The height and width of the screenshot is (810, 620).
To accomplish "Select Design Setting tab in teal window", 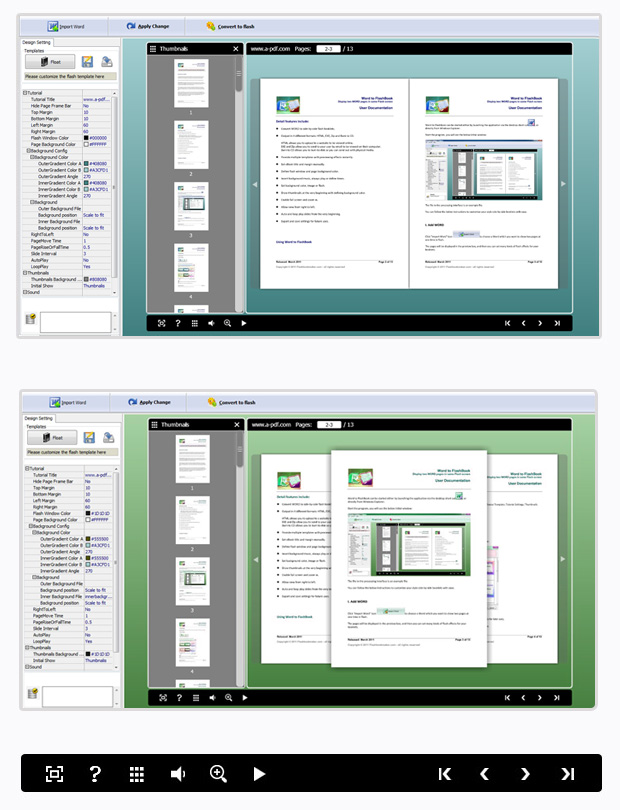I will [x=36, y=42].
